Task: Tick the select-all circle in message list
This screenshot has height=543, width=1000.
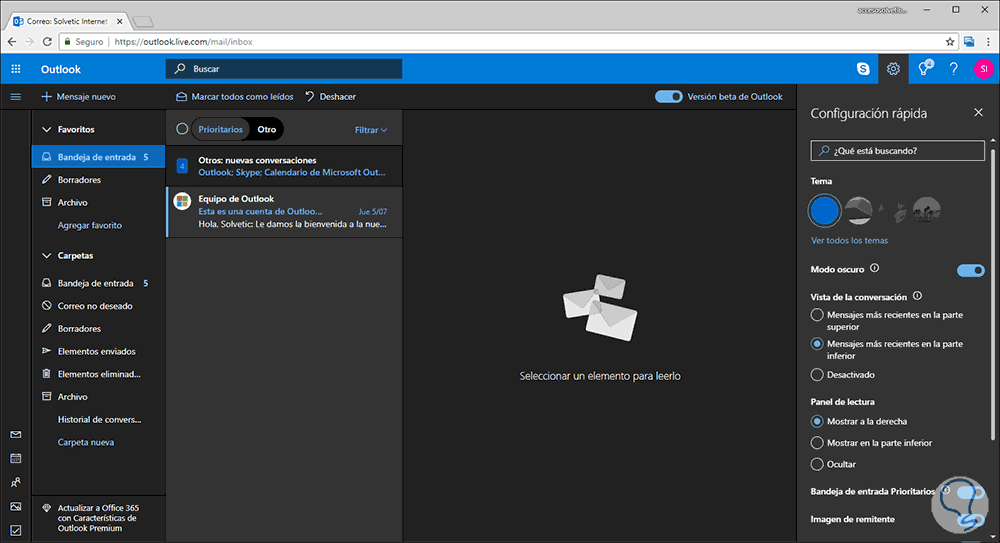Action: pyautogui.click(x=182, y=129)
